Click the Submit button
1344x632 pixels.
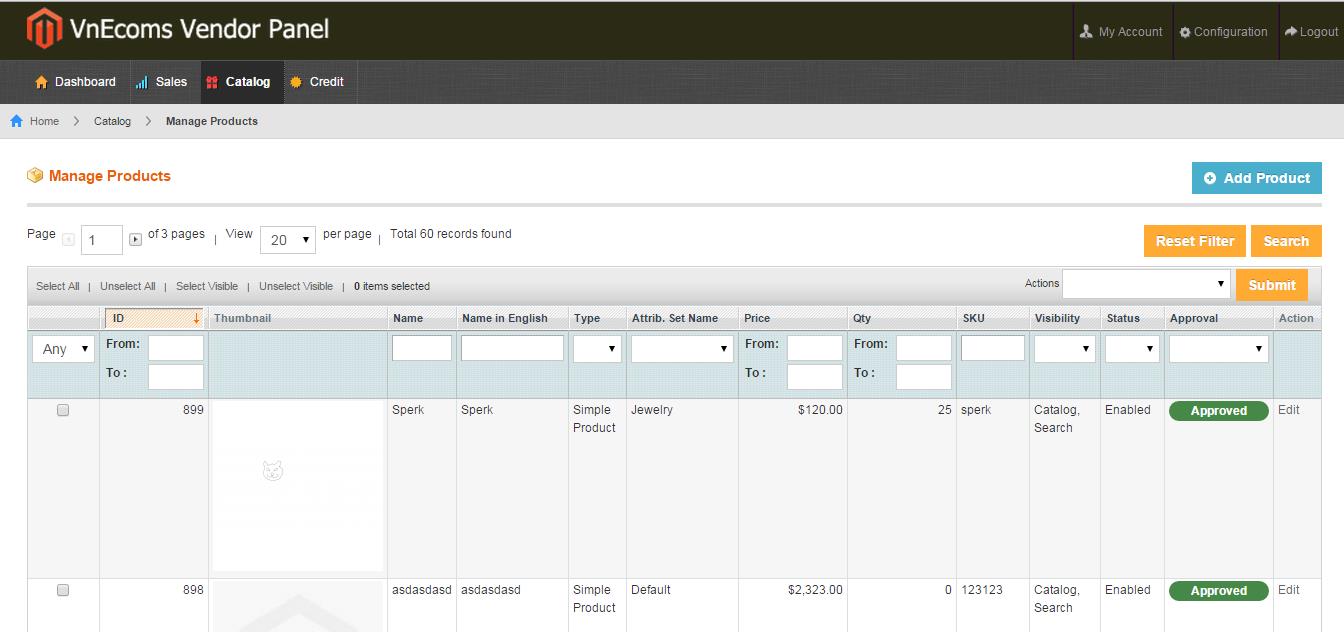[x=1272, y=285]
